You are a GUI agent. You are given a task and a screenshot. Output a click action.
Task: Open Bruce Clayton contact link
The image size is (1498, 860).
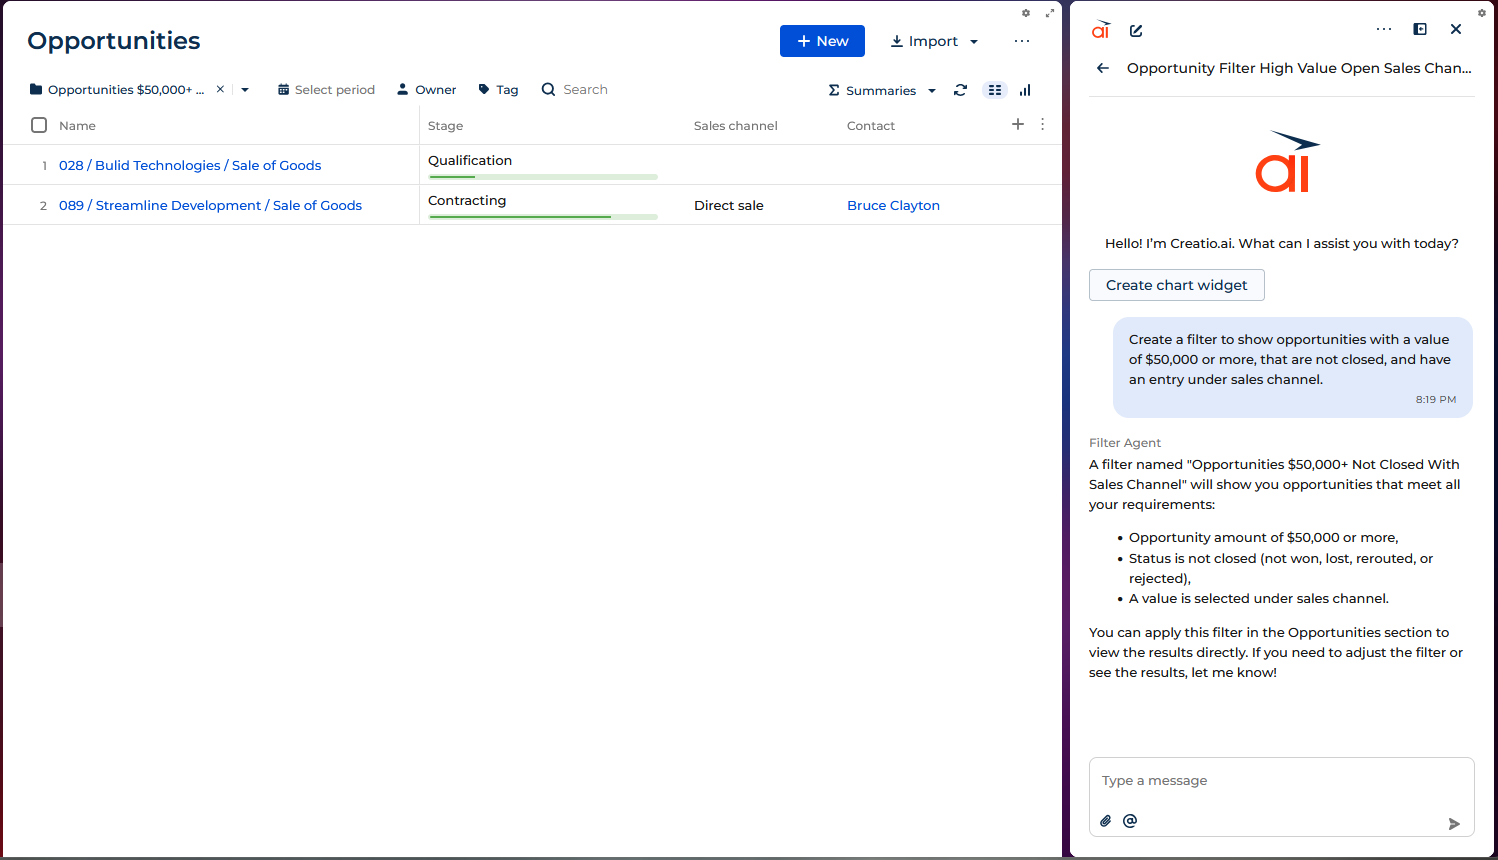pyautogui.click(x=893, y=205)
